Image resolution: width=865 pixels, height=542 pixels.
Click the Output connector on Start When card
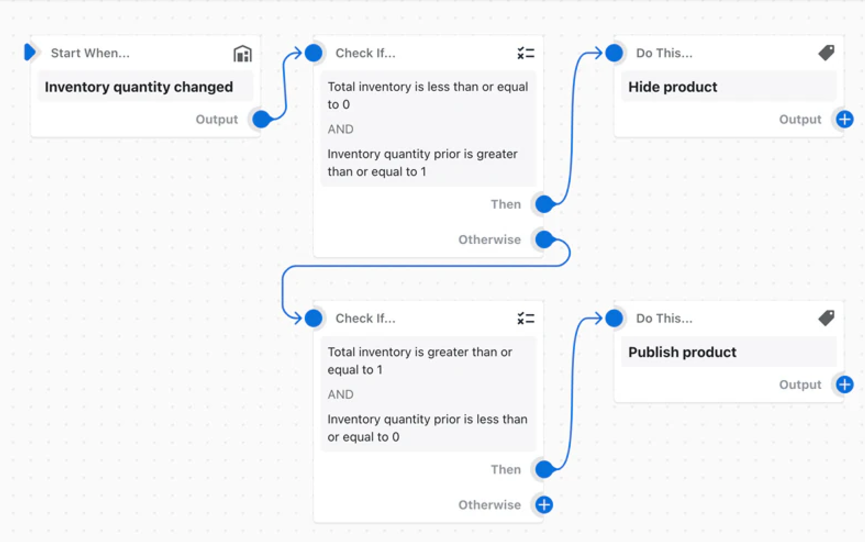coord(261,120)
